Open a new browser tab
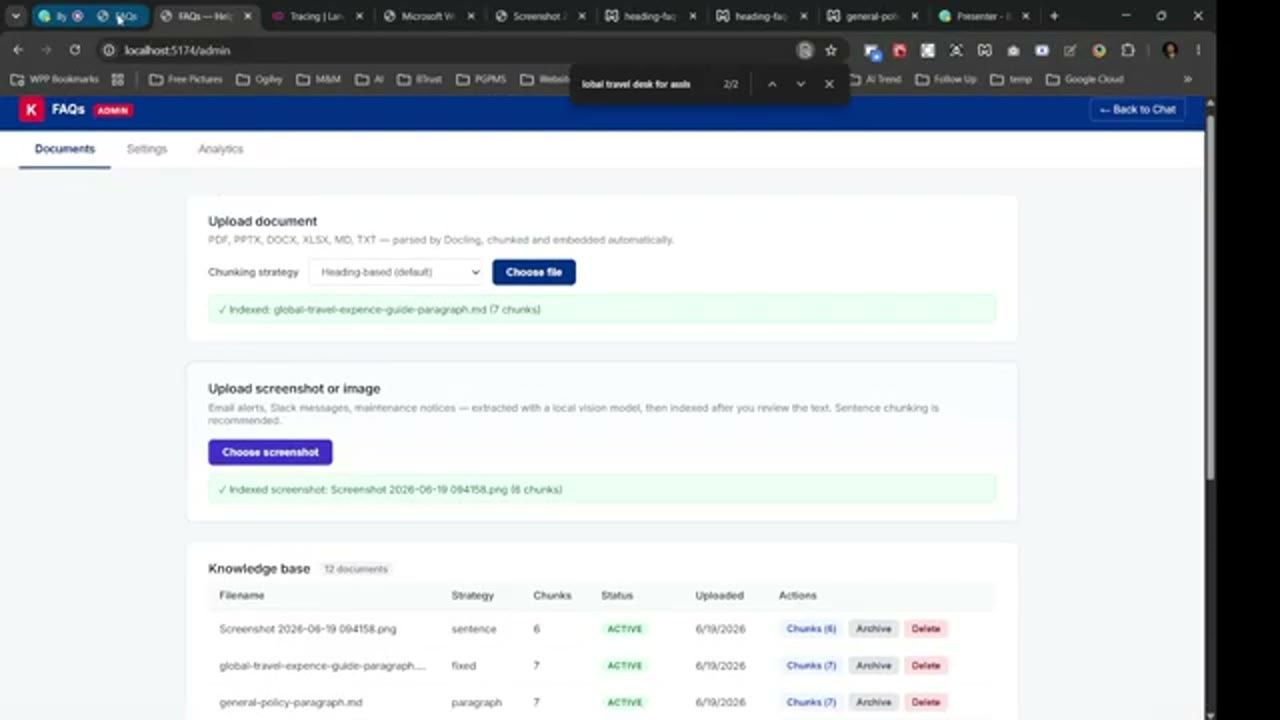 1054,16
